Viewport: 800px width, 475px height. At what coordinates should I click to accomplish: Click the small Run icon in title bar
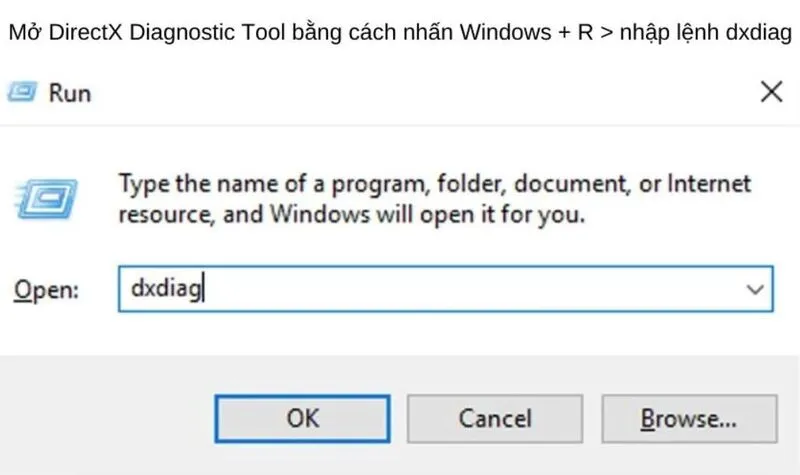[x=22, y=92]
